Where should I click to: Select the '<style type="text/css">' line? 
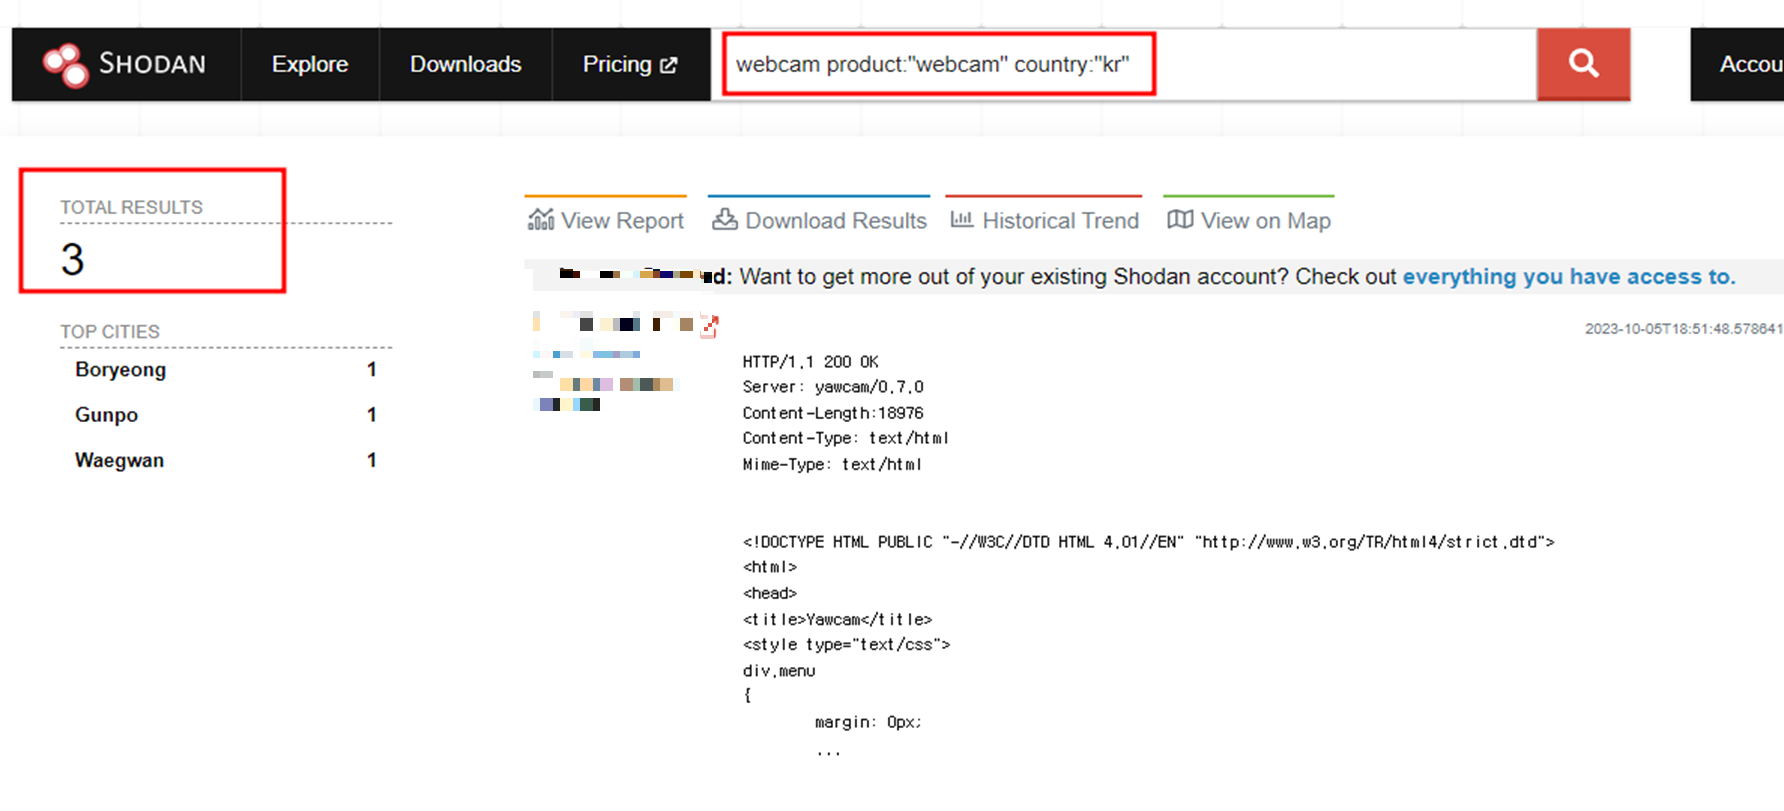(846, 645)
